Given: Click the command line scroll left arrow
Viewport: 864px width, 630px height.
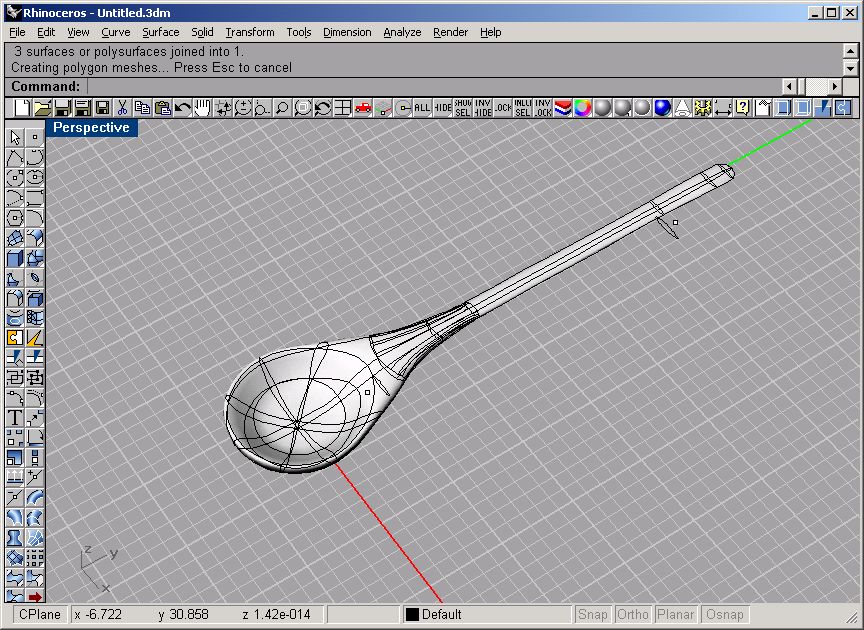Looking at the screenshot, I should (790, 87).
